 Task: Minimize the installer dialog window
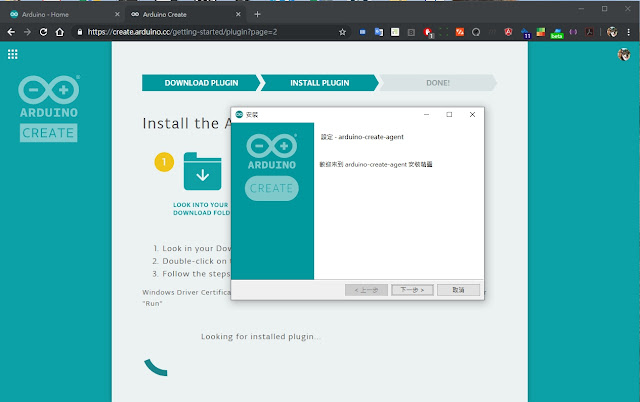pyautogui.click(x=426, y=115)
